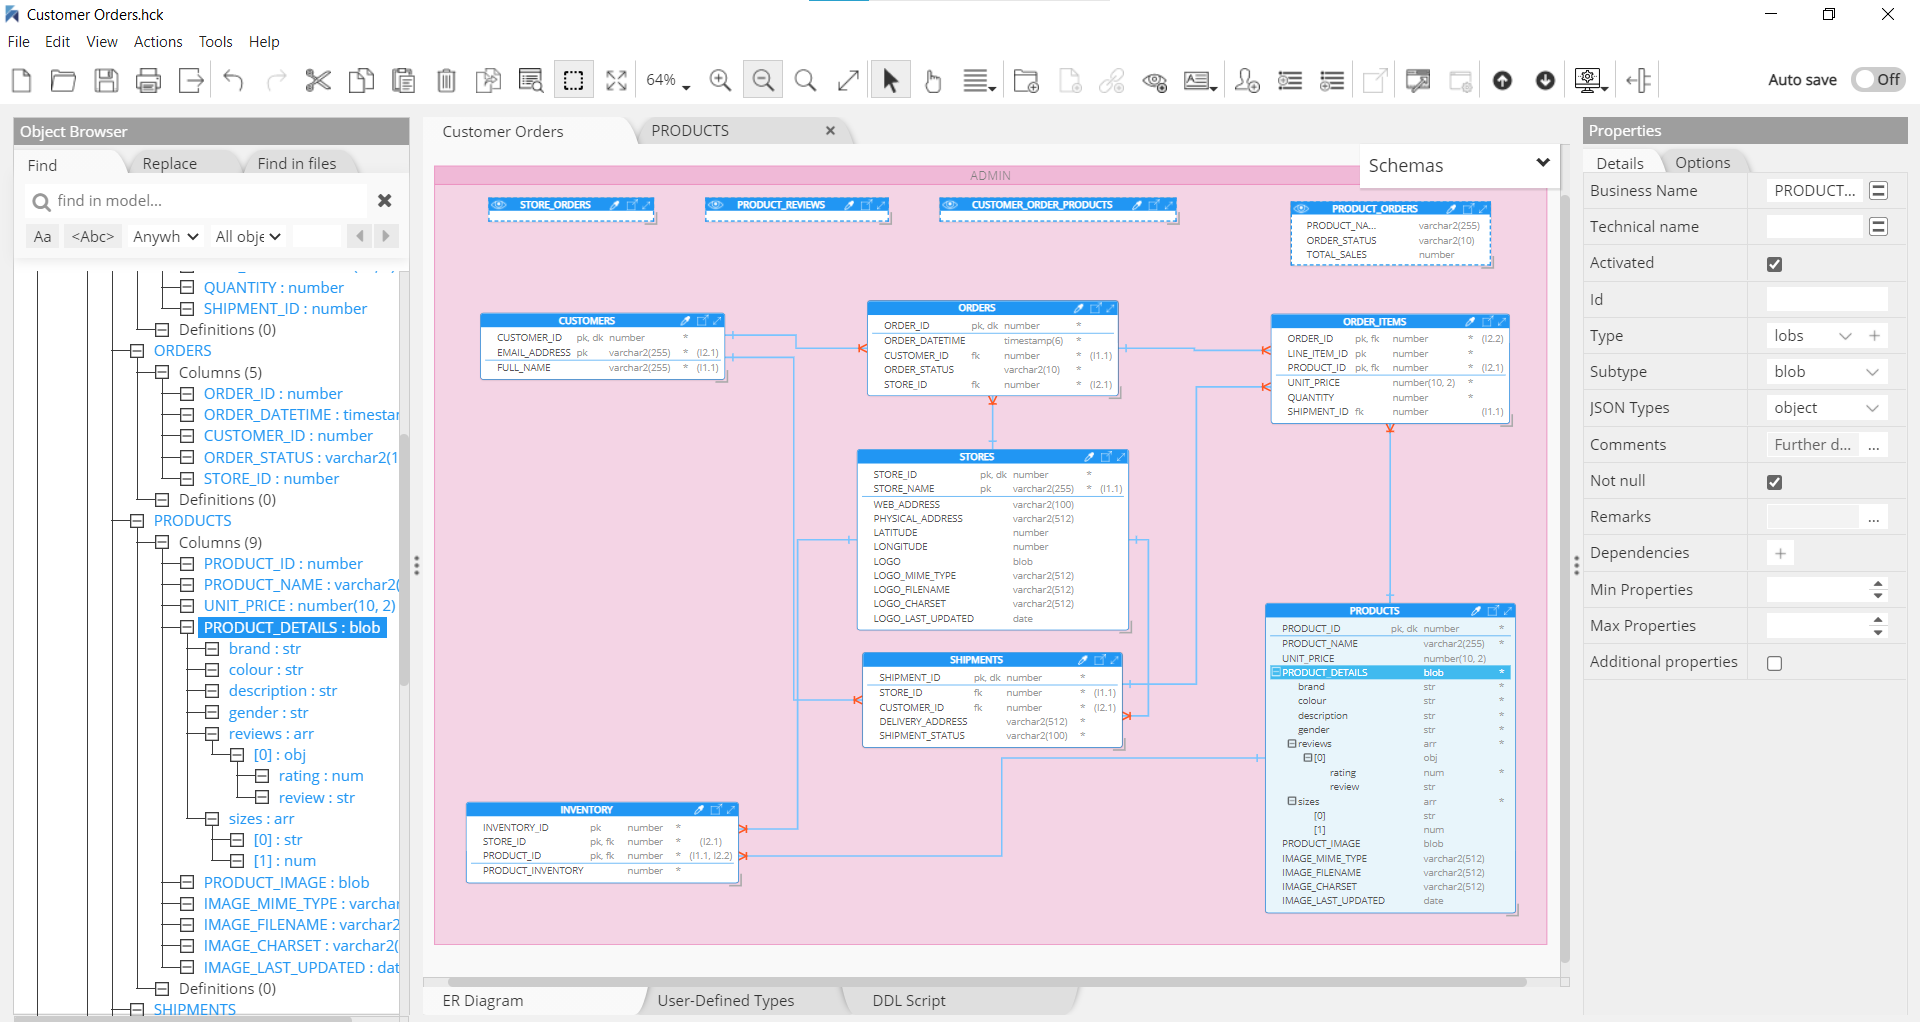The width and height of the screenshot is (1920, 1022).
Task: Uncheck the Activated checkbox
Action: point(1775,264)
